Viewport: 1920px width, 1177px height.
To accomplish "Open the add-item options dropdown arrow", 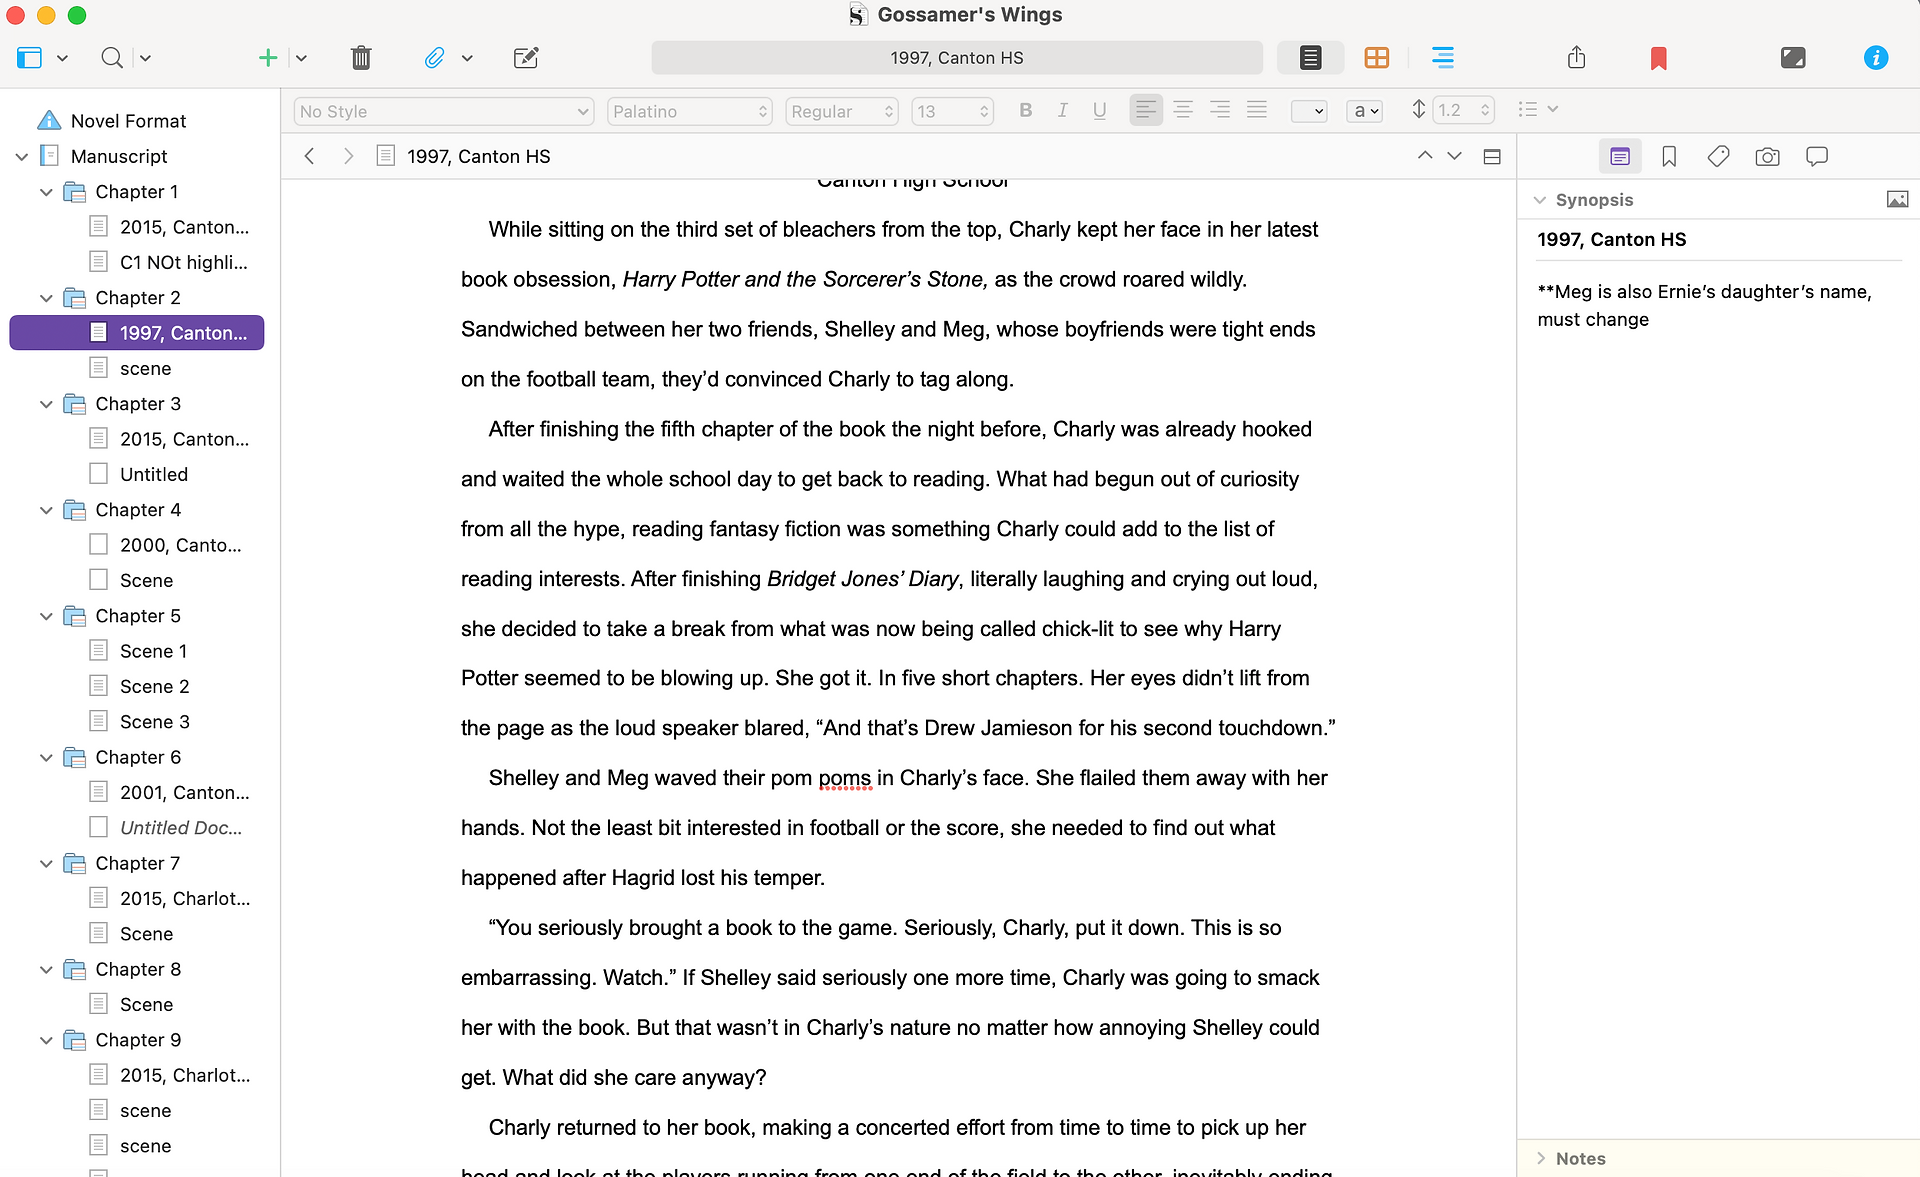I will 301,58.
